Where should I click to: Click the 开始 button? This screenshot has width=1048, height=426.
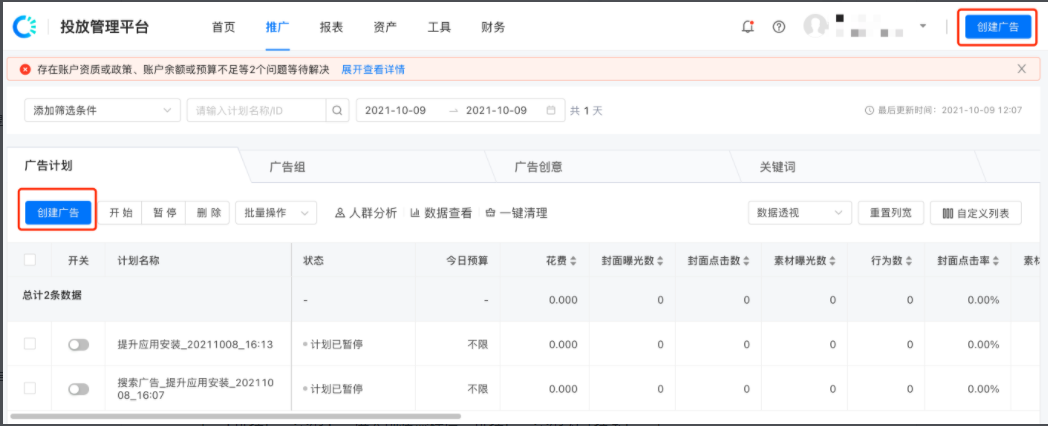121,213
